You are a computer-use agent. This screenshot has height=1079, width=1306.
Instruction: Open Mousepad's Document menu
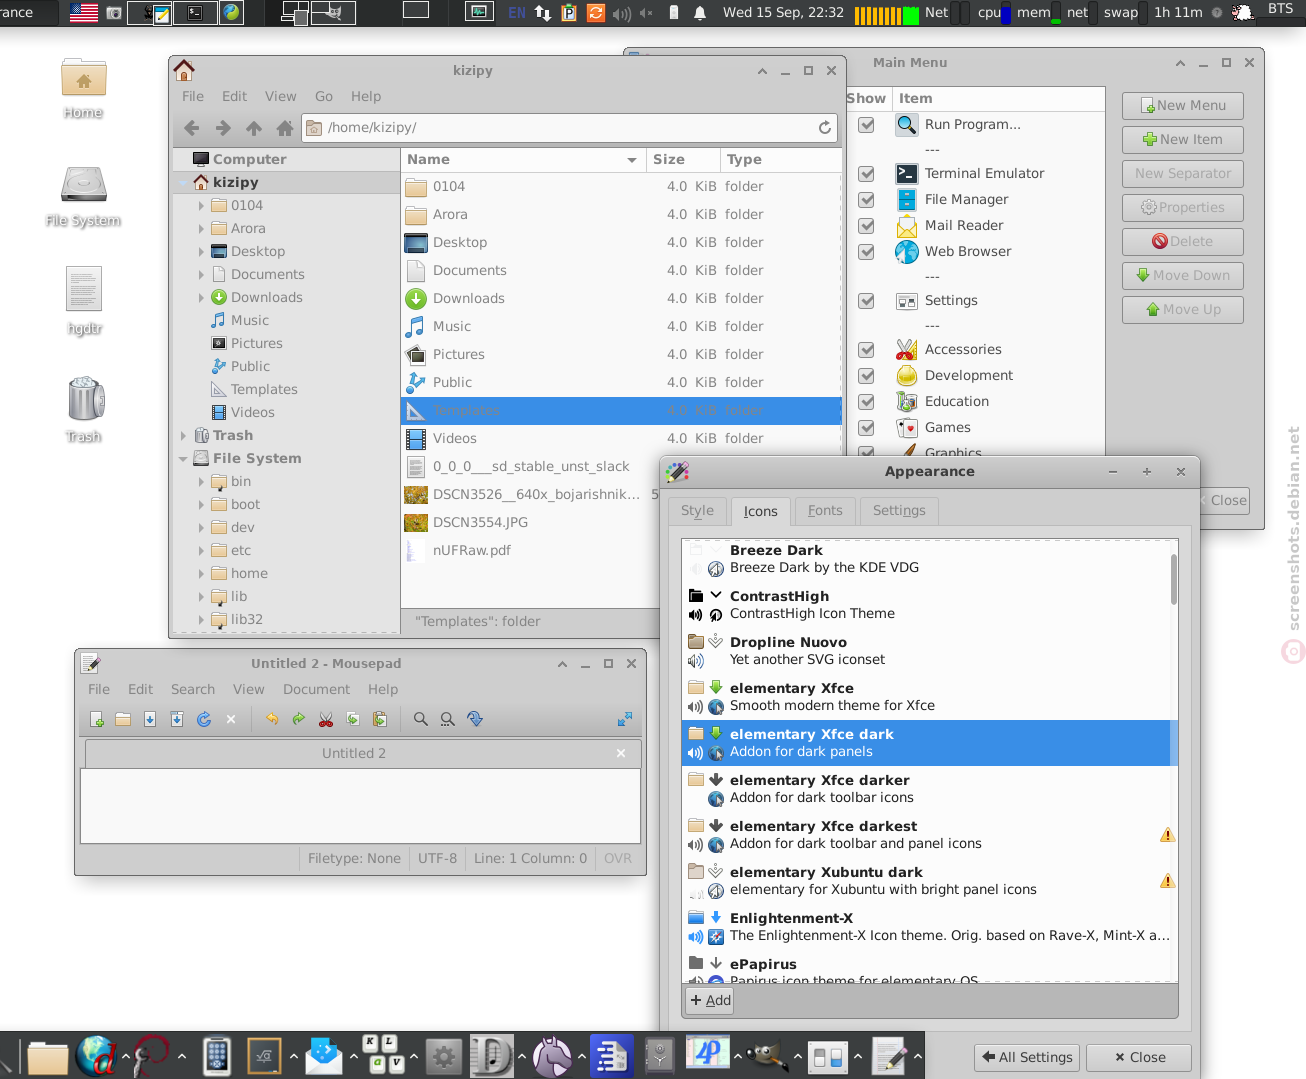pos(316,690)
